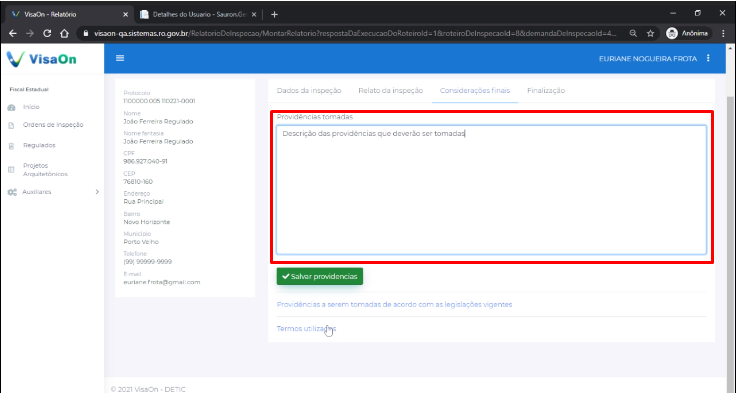Viewport: 736px width, 393px height.
Task: Open the Termos utilizados link
Action: tap(307, 329)
